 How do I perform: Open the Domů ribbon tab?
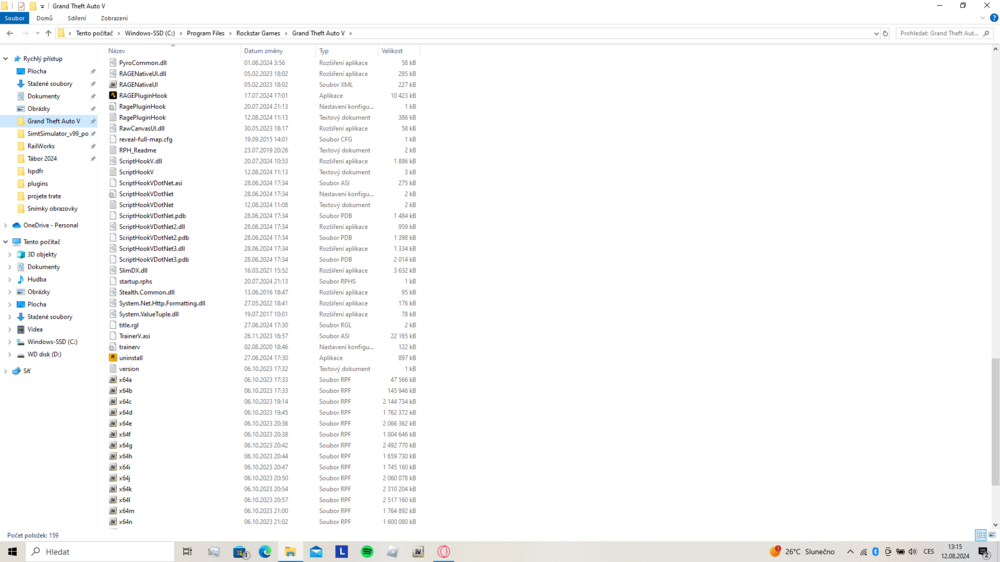tap(45, 18)
